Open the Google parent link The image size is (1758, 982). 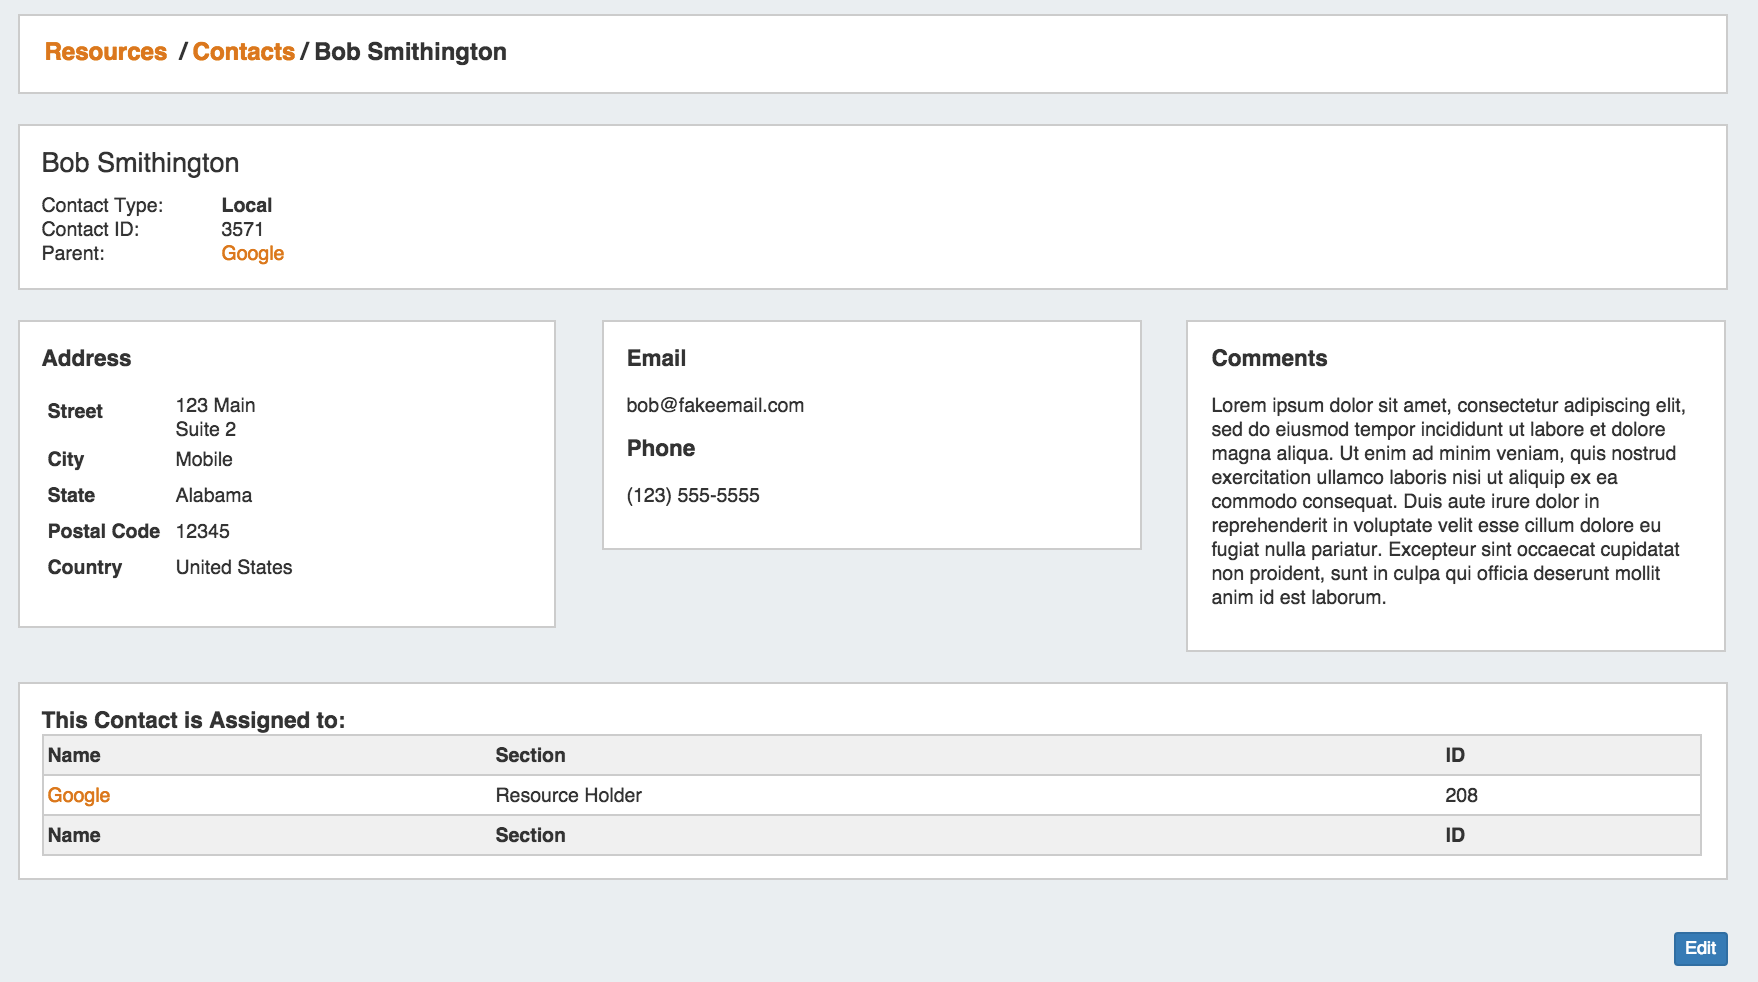252,254
